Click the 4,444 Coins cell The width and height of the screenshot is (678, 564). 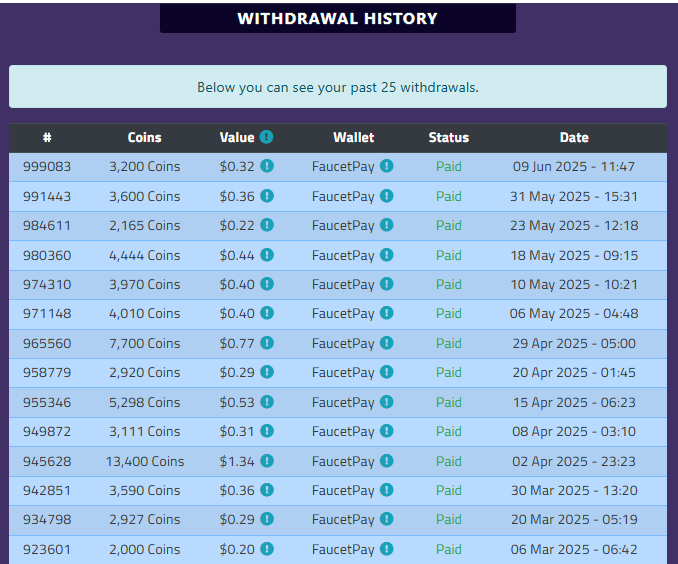click(x=144, y=255)
